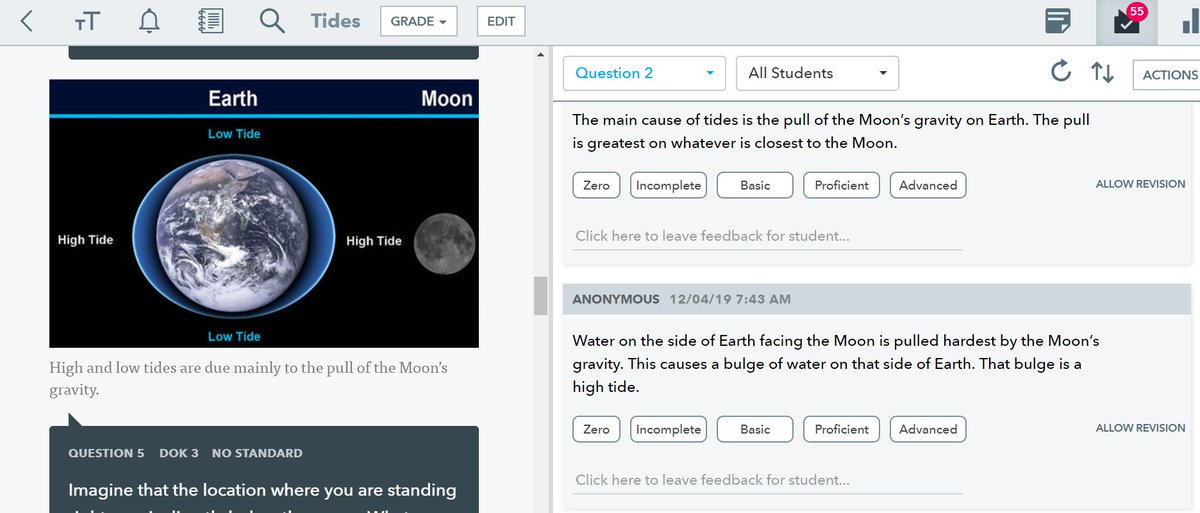Grade first response as Incomplete

coord(669,185)
